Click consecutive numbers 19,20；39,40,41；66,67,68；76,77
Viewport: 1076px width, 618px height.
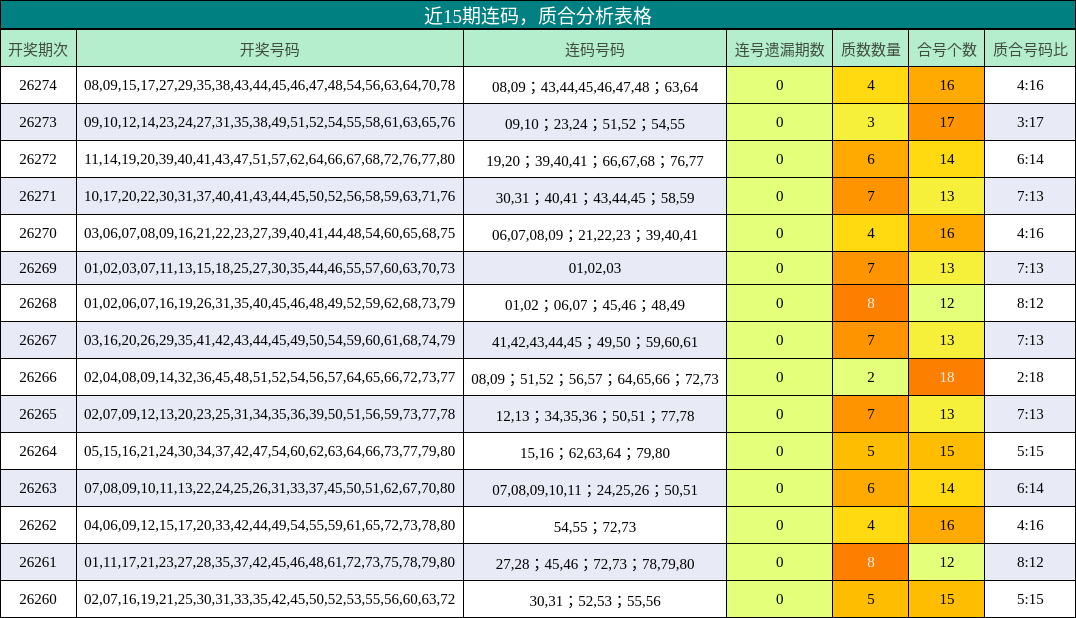click(x=595, y=161)
